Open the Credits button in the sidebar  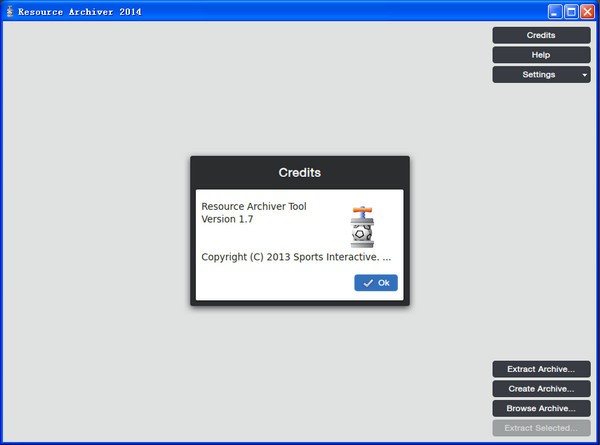tap(541, 35)
